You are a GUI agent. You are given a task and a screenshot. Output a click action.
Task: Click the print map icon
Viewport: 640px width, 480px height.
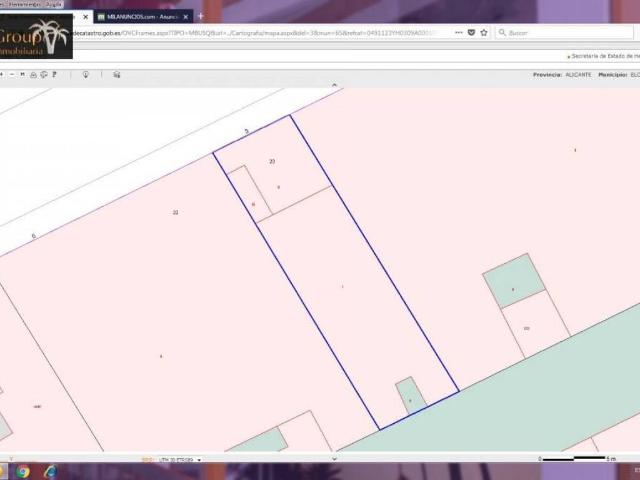coord(32,74)
